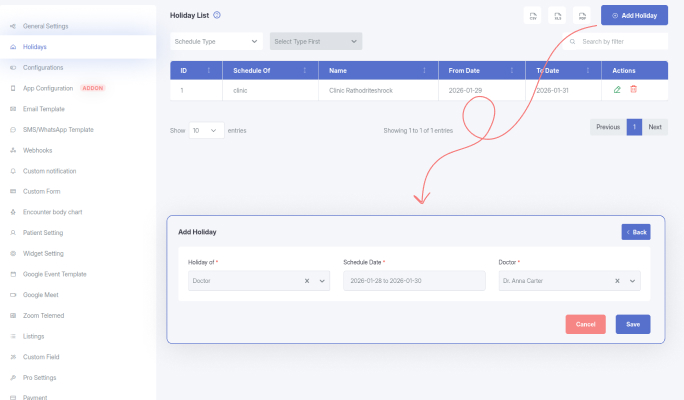The image size is (684, 400).
Task: Click the Back button in Add Holiday
Action: 636,232
